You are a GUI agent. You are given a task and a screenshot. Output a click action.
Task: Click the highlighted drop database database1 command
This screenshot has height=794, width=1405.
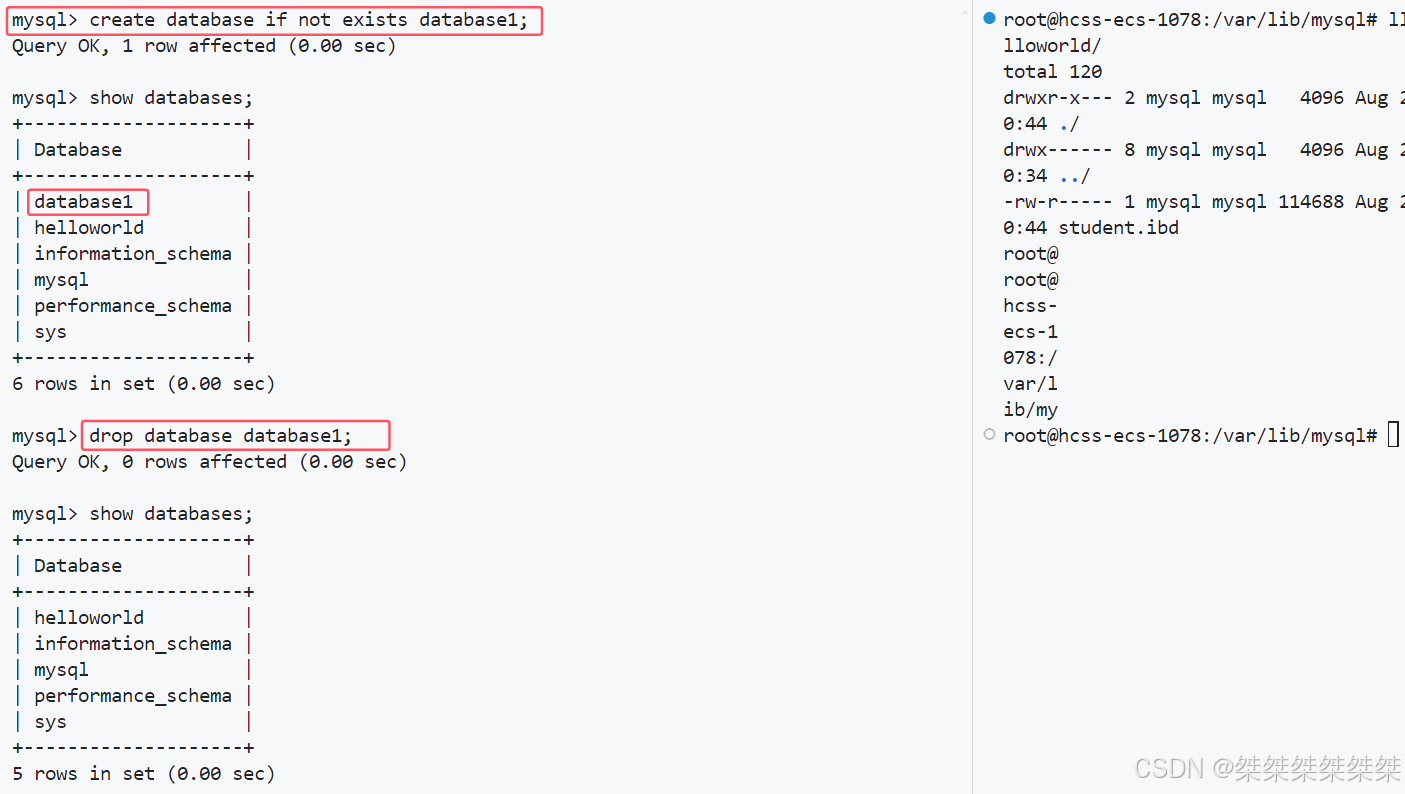(235, 434)
